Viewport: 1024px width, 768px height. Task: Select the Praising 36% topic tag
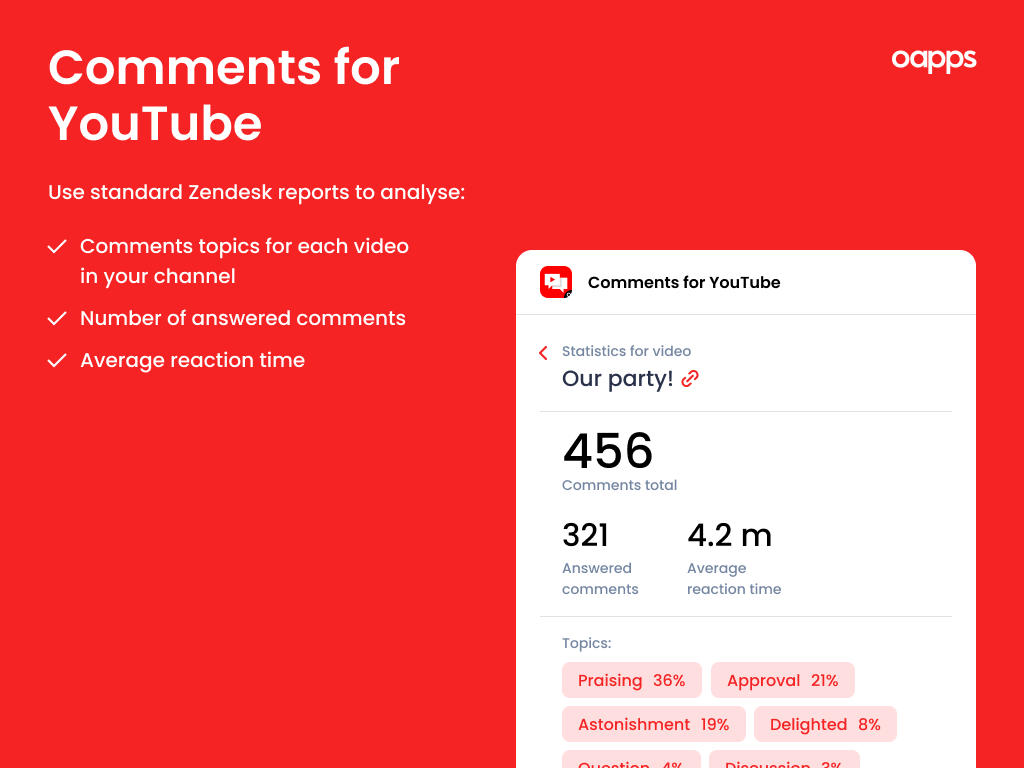631,680
